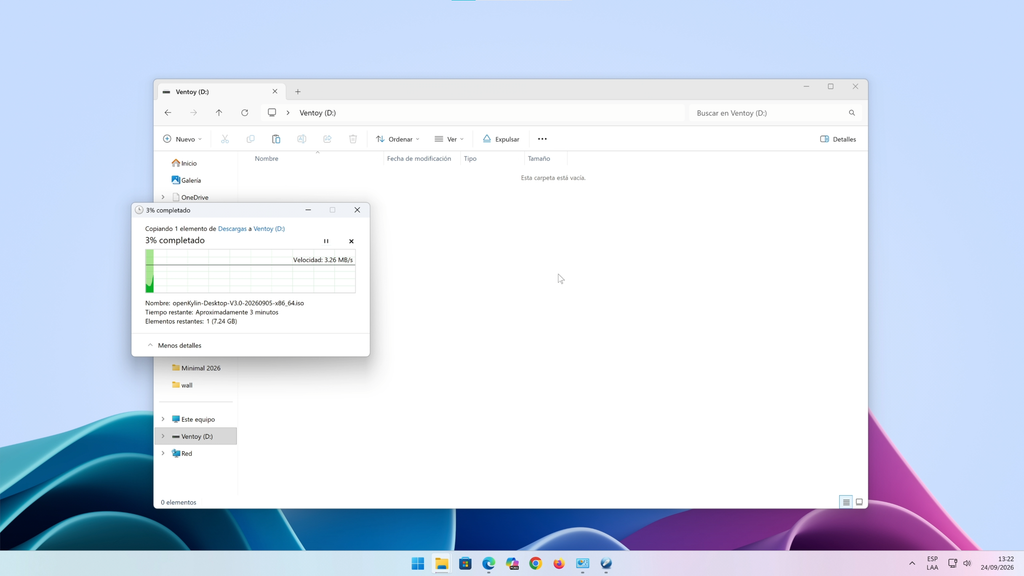
Task: Click the Paste toolbar icon
Action: coord(276,139)
